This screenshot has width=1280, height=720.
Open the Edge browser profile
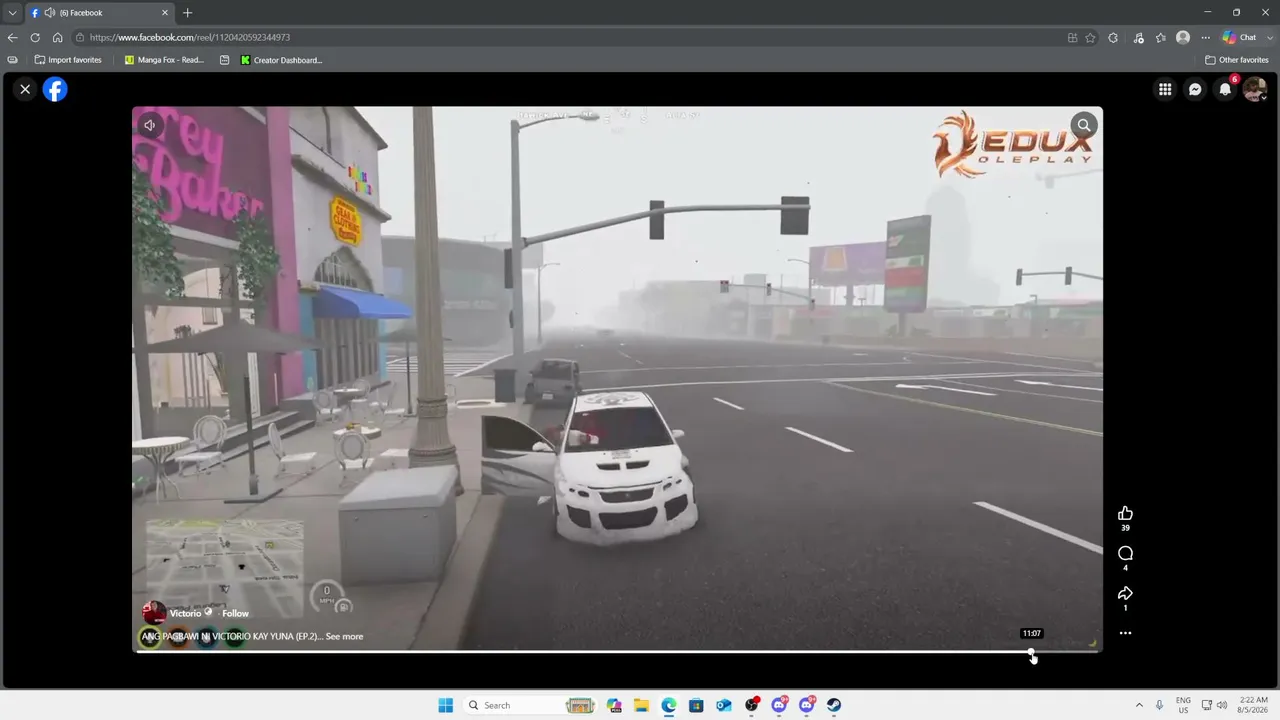tap(1183, 37)
